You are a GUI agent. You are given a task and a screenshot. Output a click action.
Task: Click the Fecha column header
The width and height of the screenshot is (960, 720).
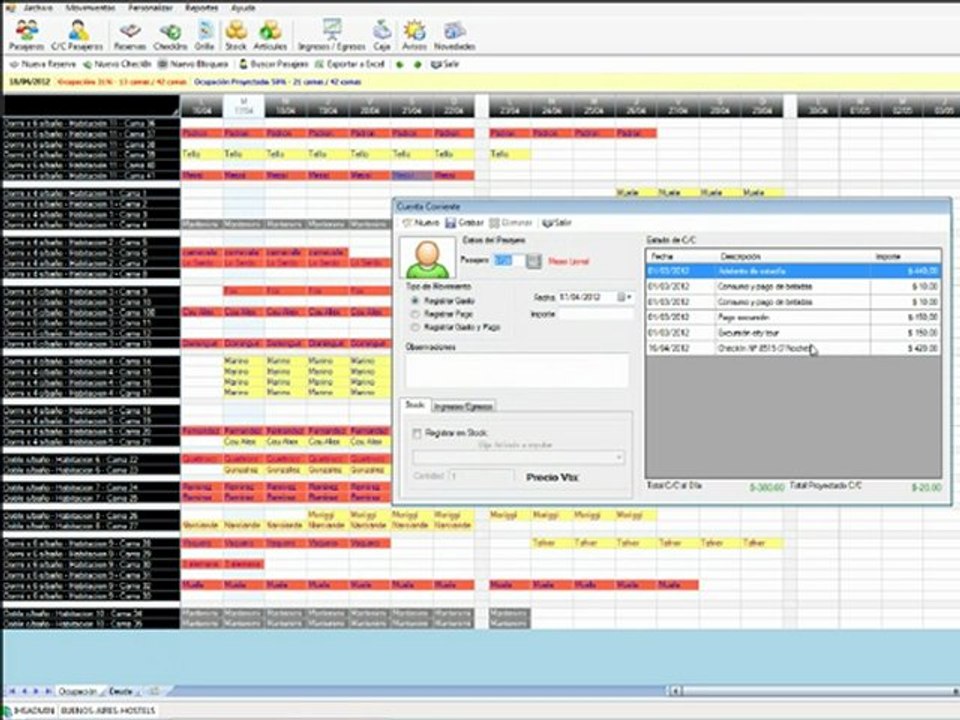681,257
